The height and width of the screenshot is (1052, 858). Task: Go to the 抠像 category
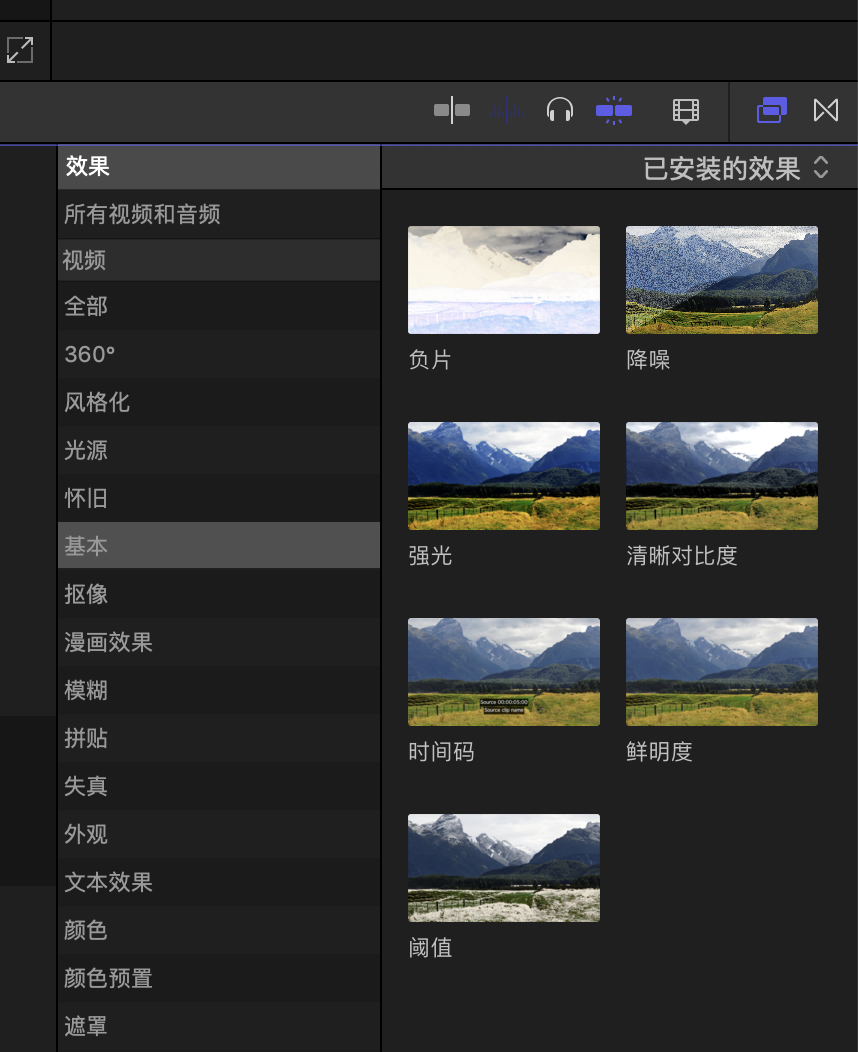(x=86, y=594)
